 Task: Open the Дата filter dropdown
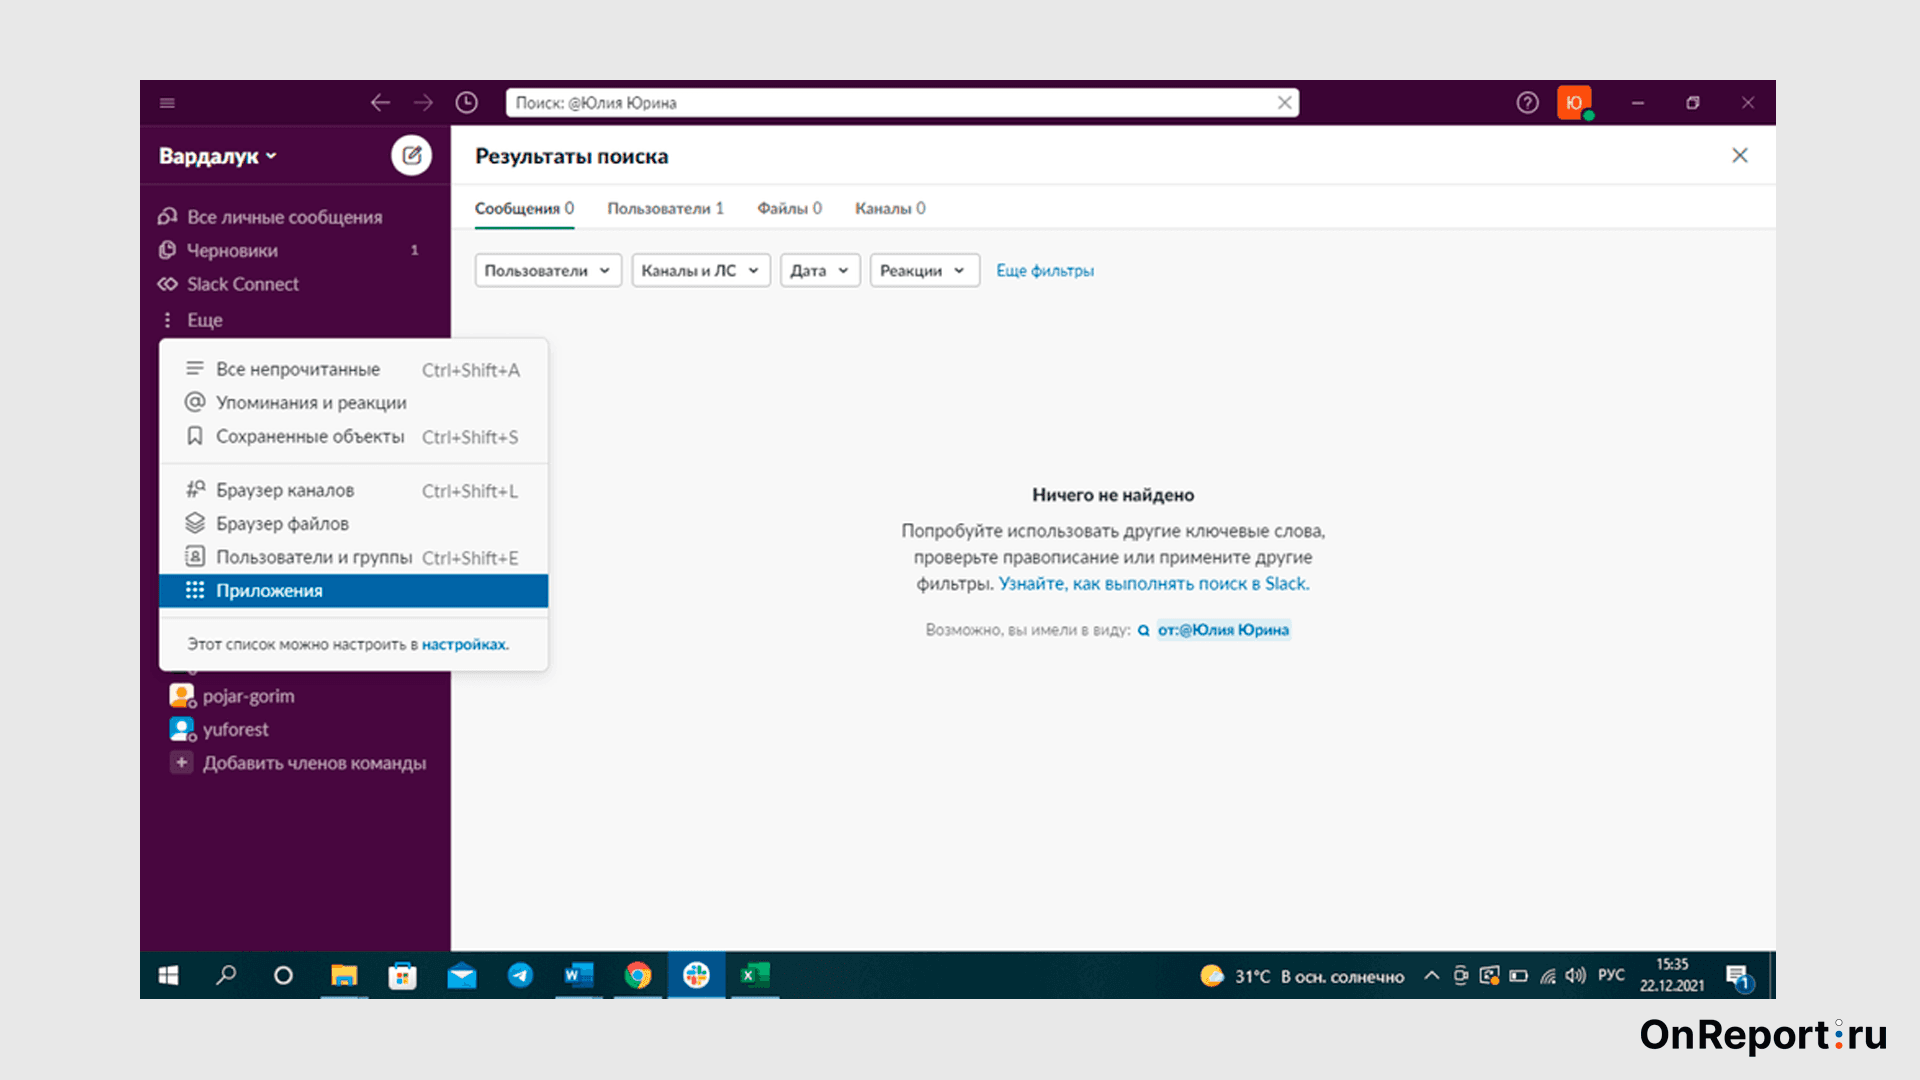(819, 270)
